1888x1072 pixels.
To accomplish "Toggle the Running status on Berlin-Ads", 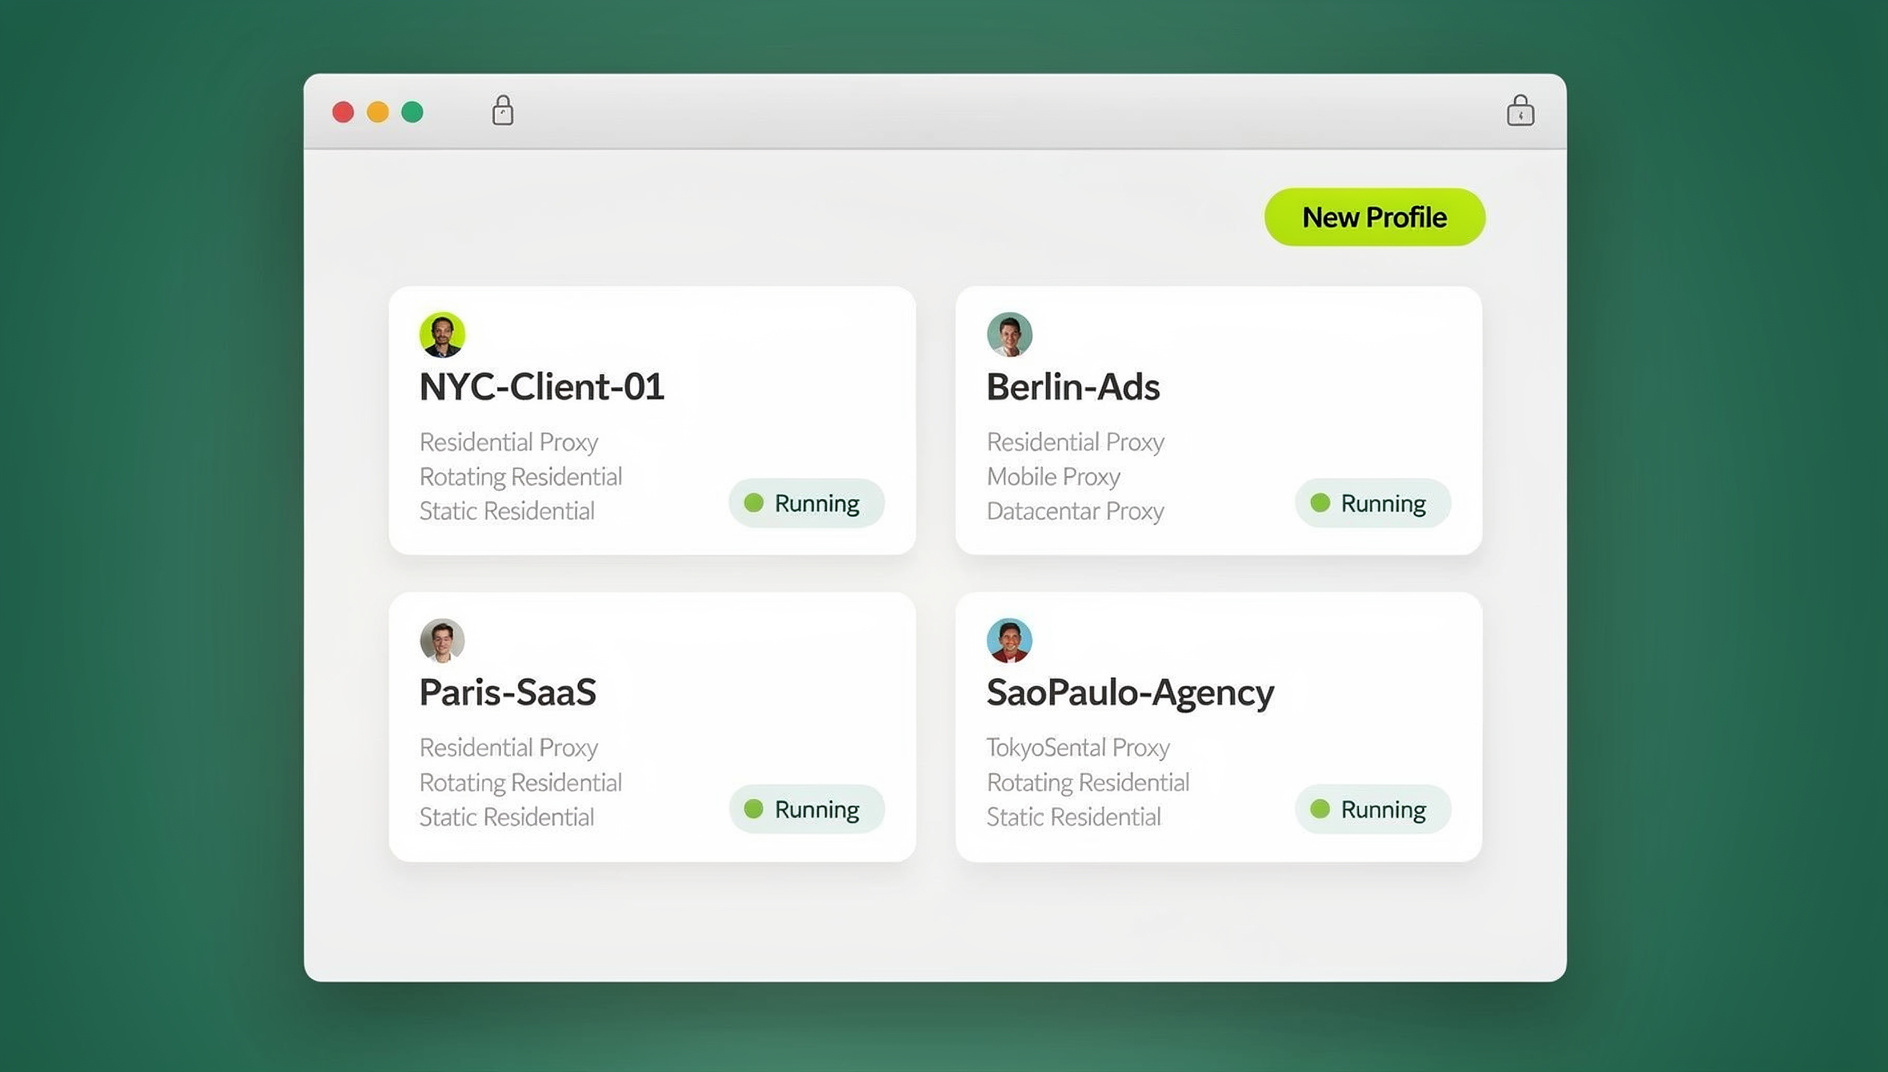I will tap(1372, 503).
